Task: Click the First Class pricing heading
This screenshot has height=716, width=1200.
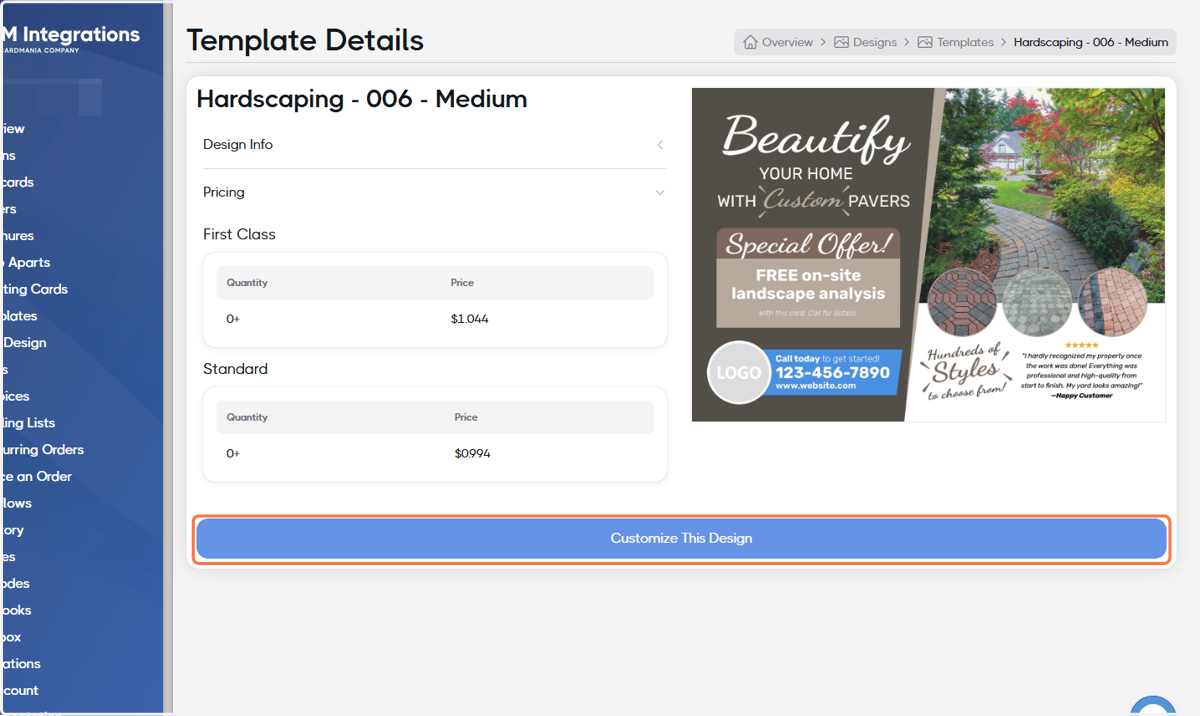Action: point(239,234)
